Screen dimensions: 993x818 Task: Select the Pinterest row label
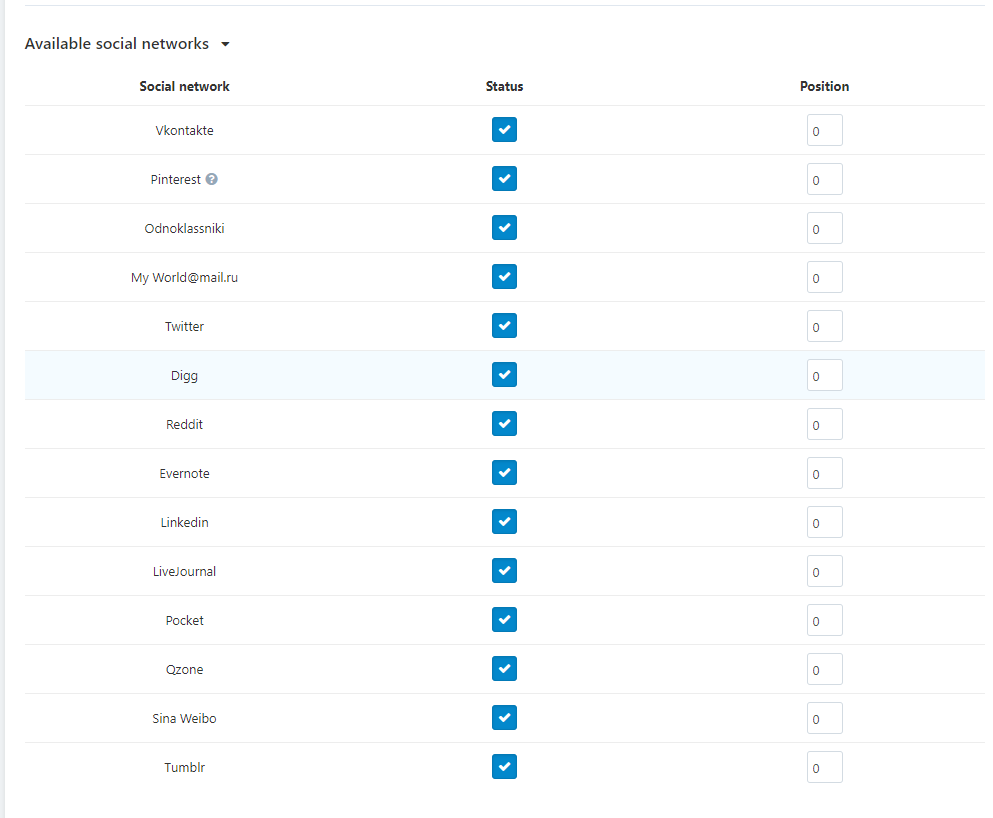[x=175, y=180]
